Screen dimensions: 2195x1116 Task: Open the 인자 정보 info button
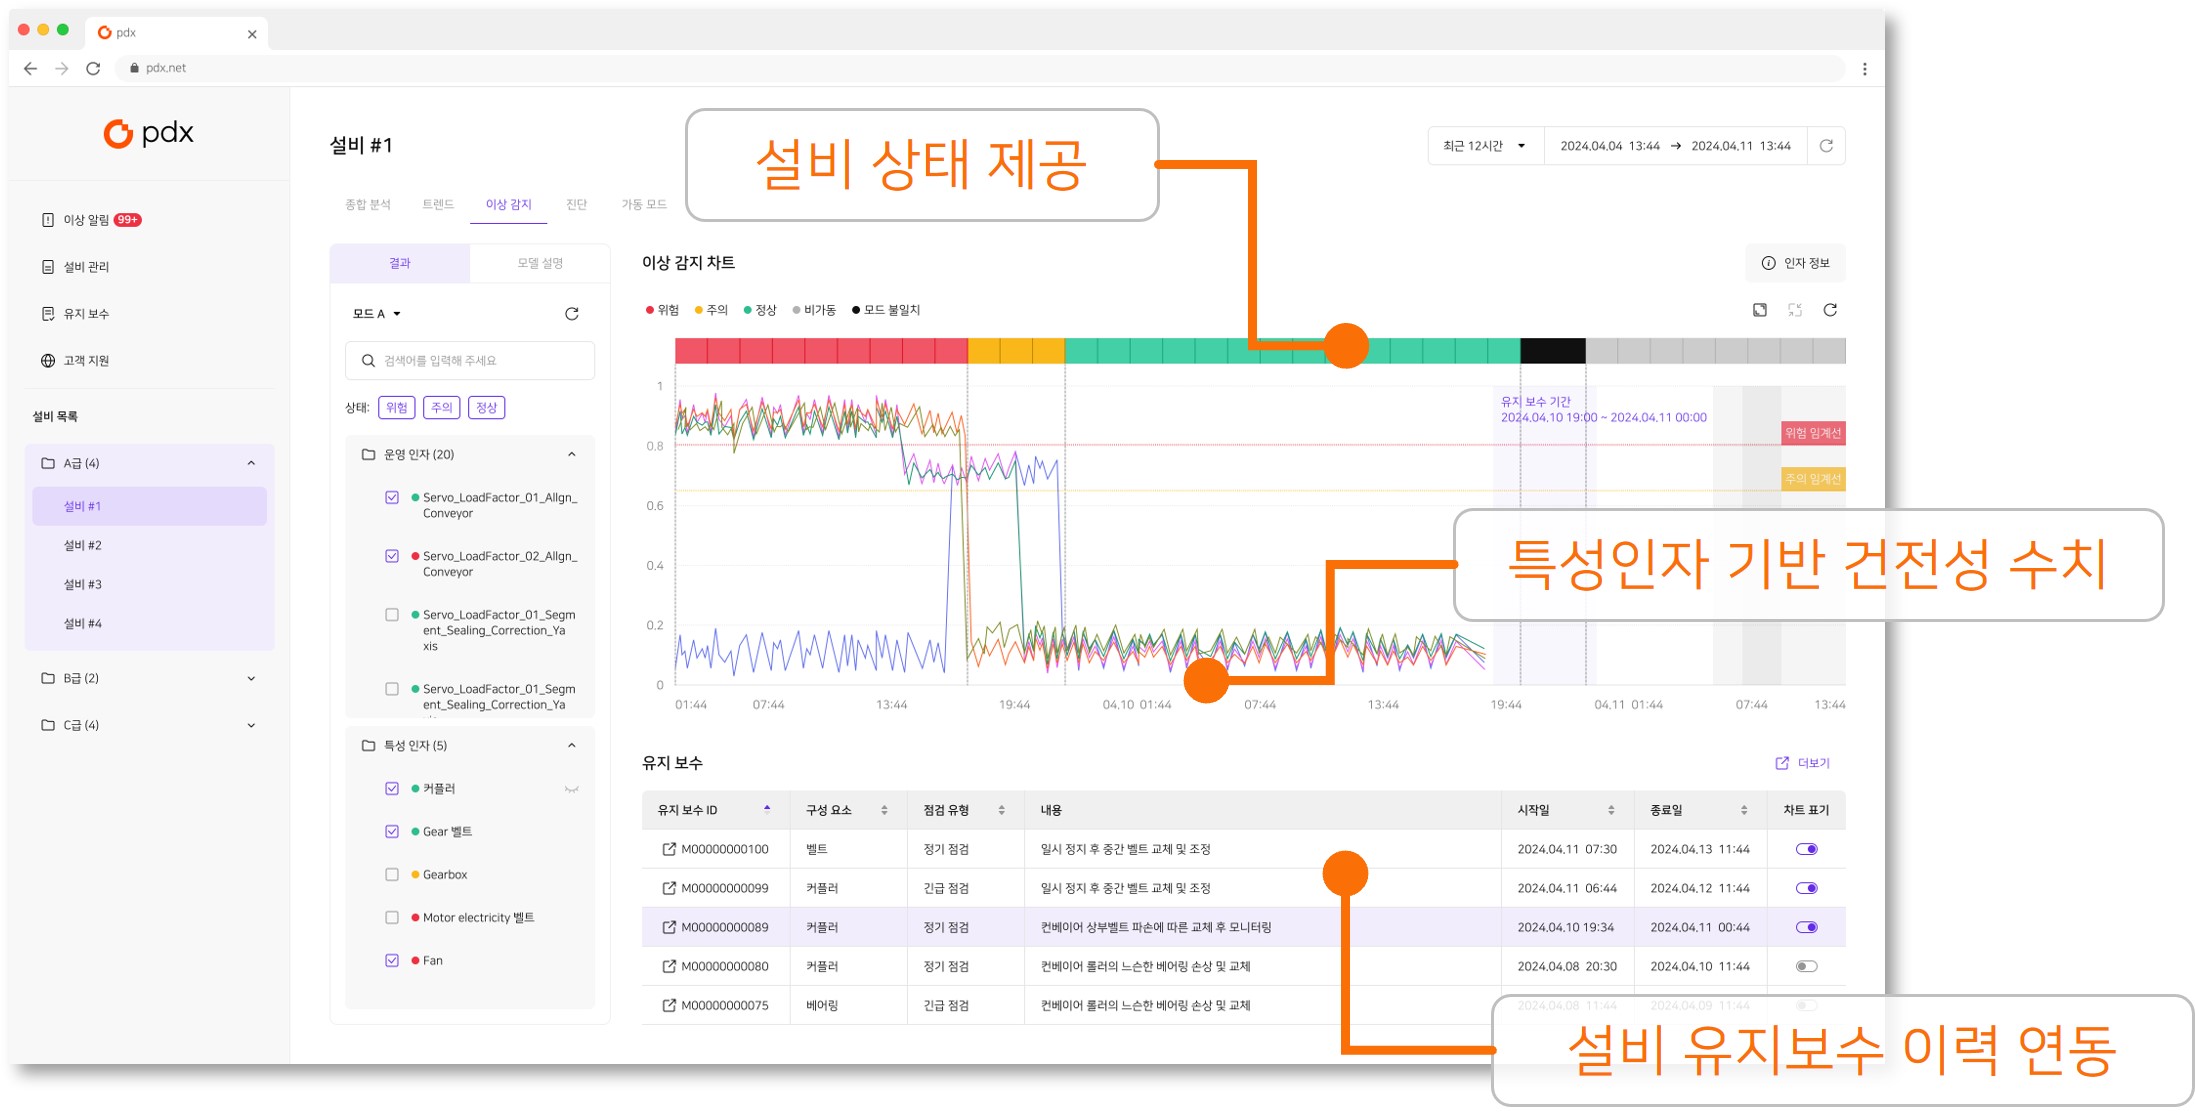1795,263
